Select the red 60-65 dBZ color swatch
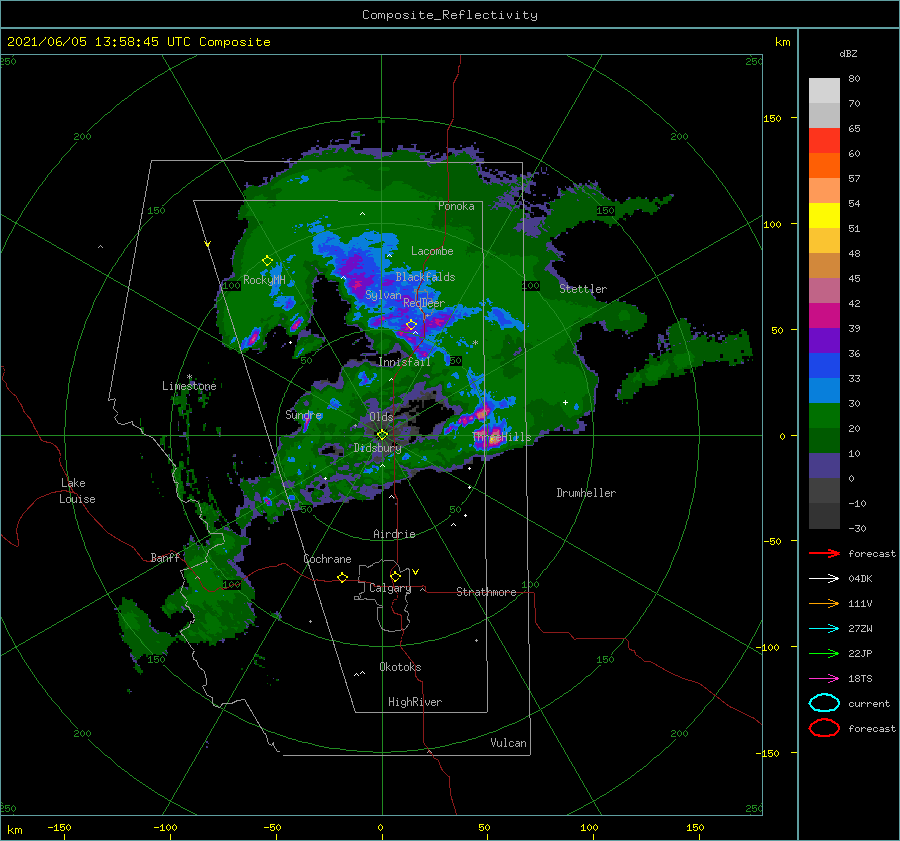The height and width of the screenshot is (841, 900). click(824, 141)
